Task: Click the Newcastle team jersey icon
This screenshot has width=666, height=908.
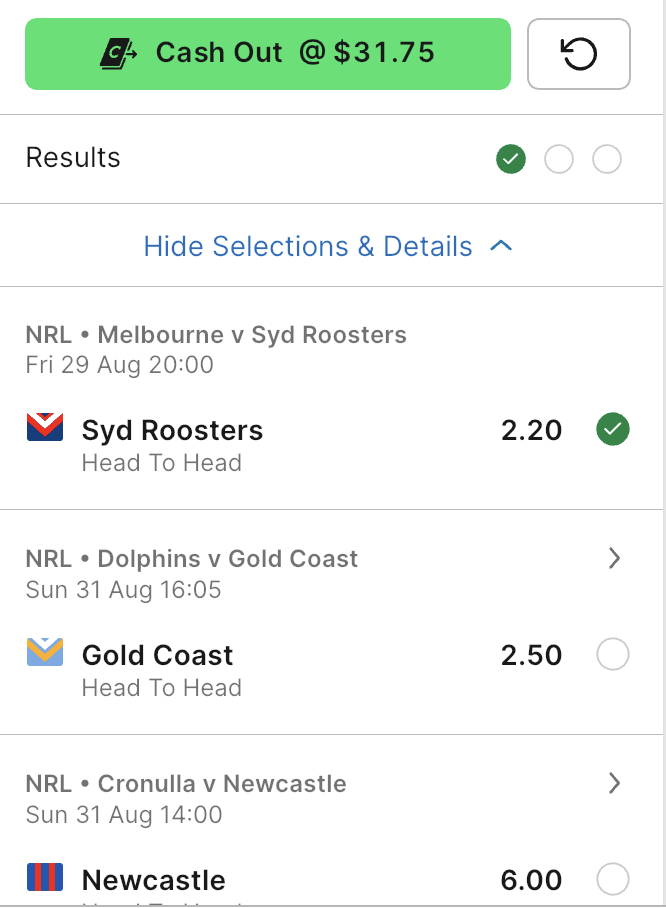Action: (x=45, y=877)
